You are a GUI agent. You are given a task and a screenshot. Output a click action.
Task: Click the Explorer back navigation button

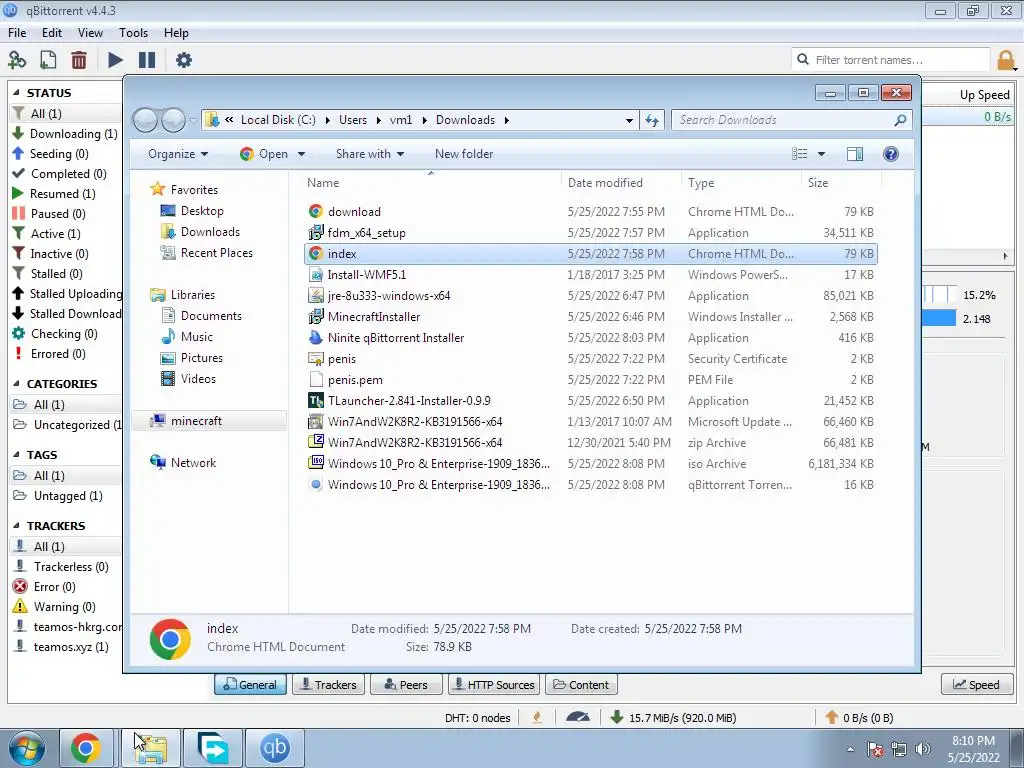coord(145,120)
